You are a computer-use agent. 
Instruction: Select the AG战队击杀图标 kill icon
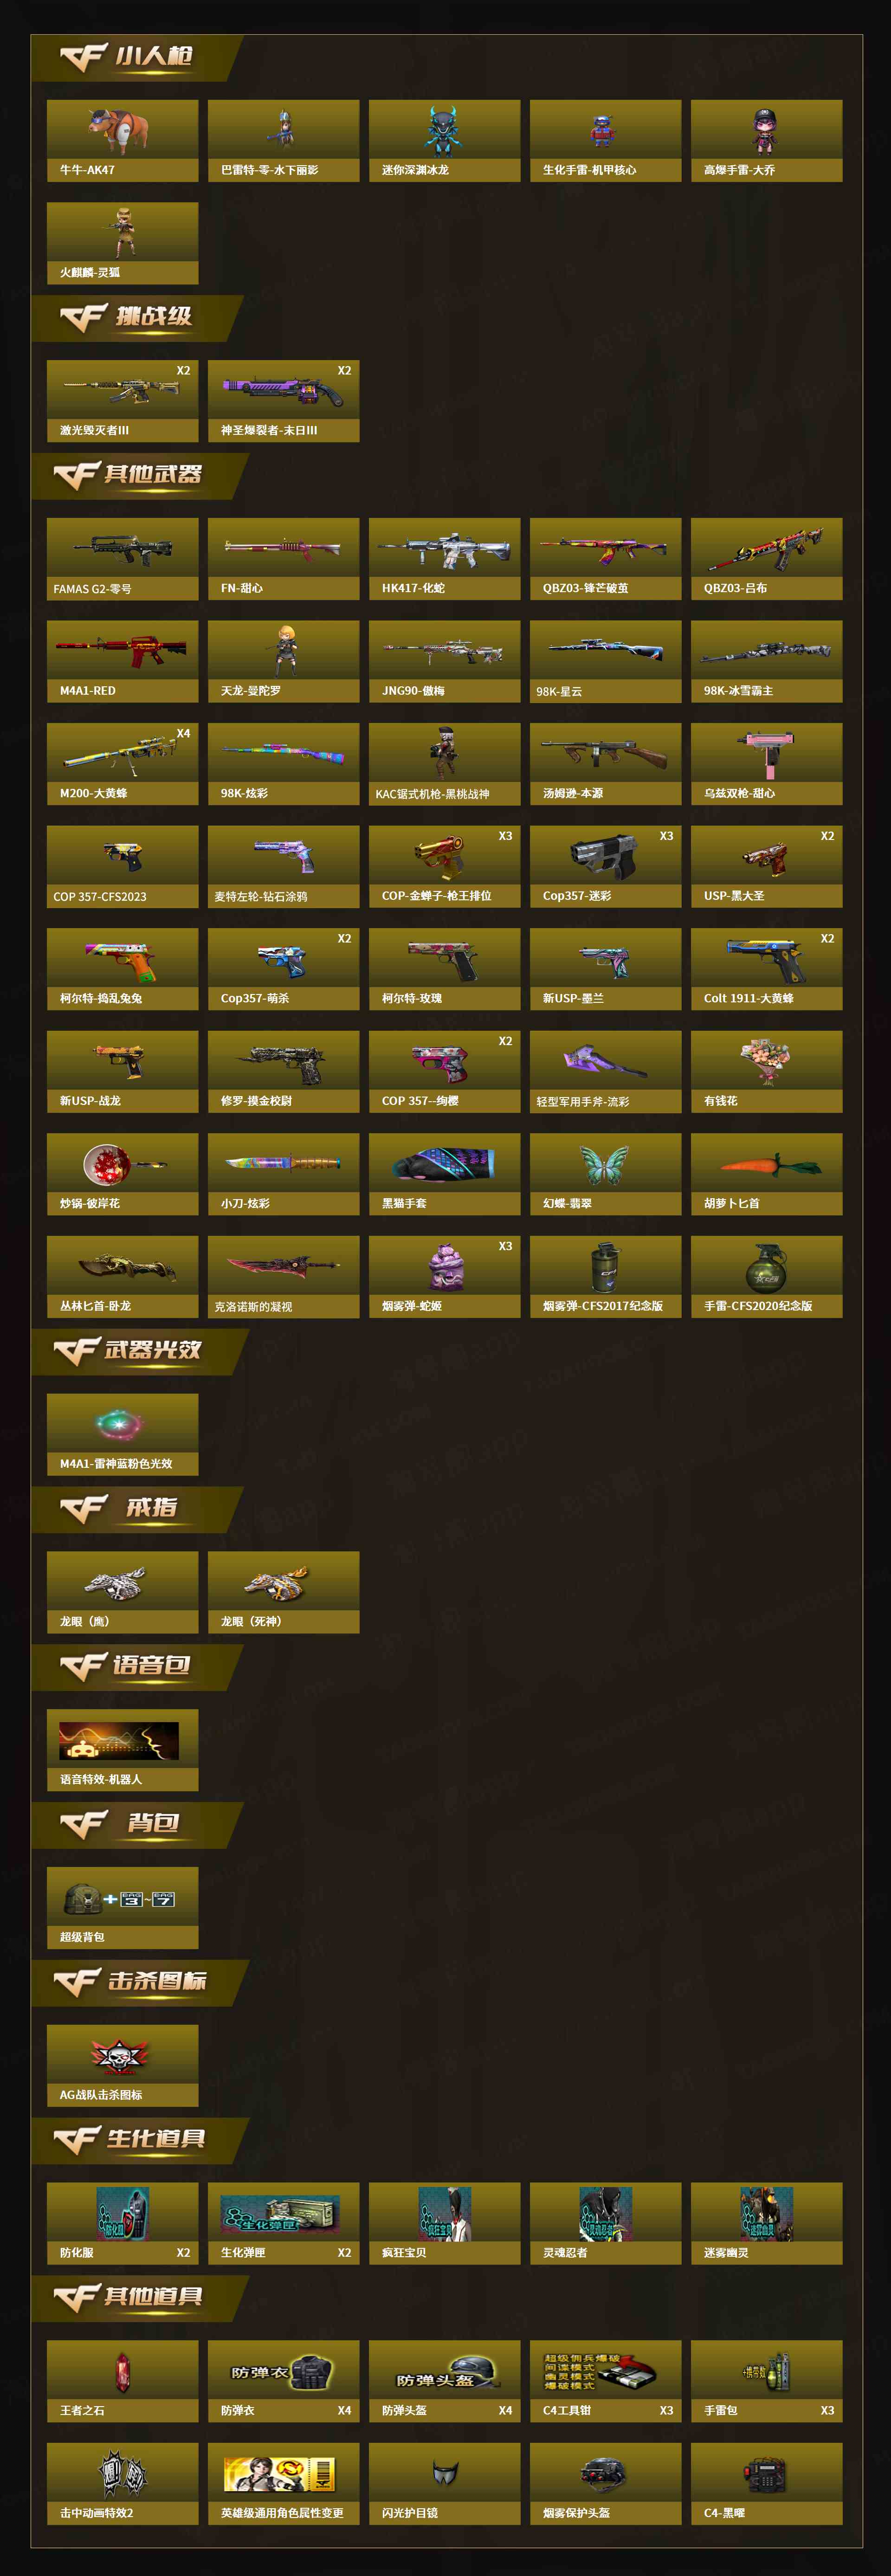[x=122, y=2066]
